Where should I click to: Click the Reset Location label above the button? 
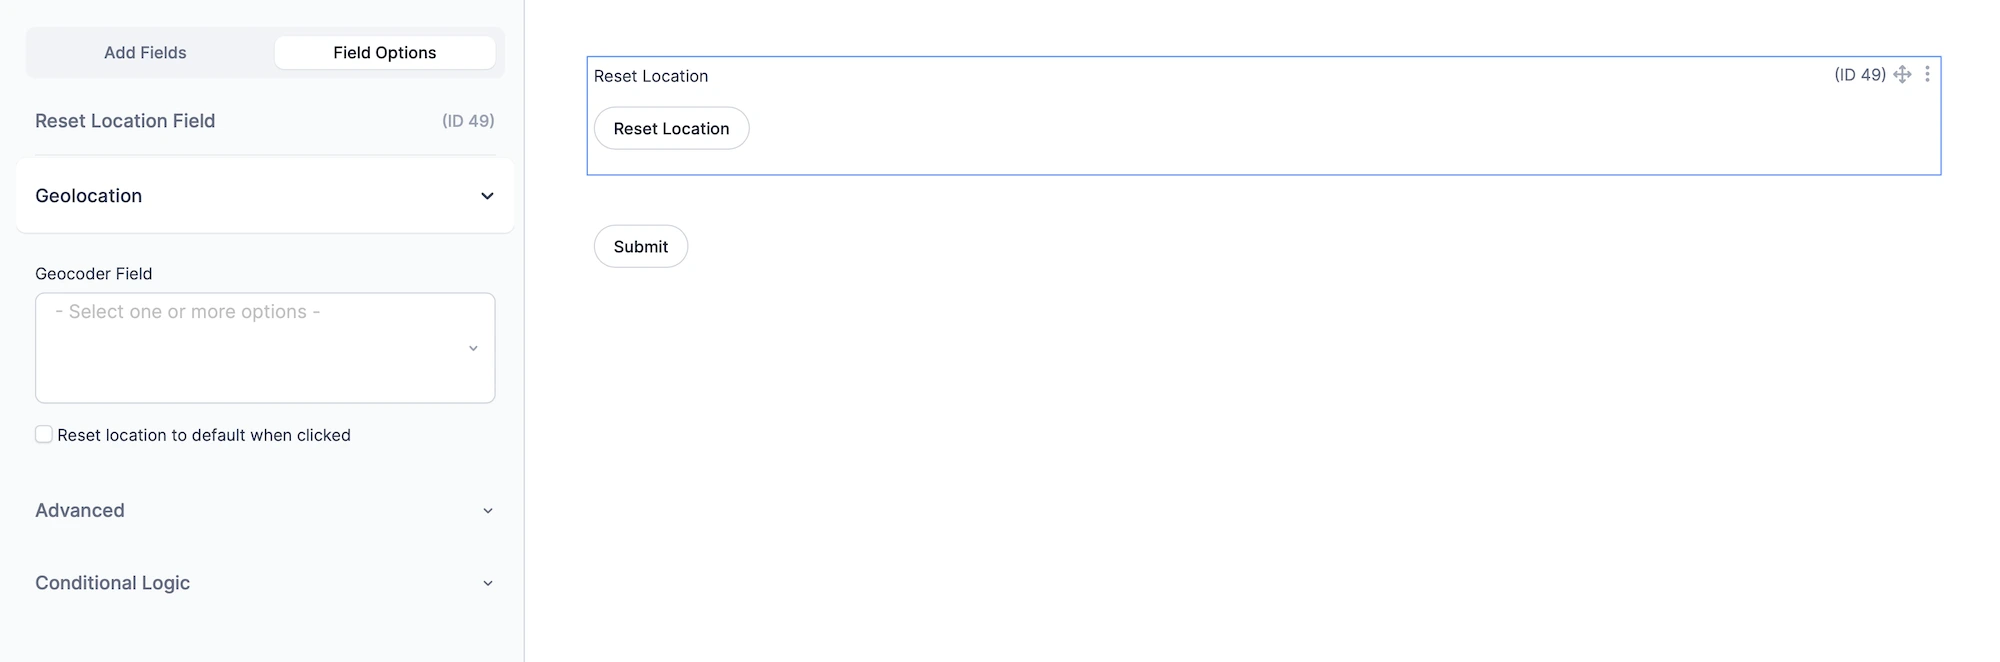651,76
